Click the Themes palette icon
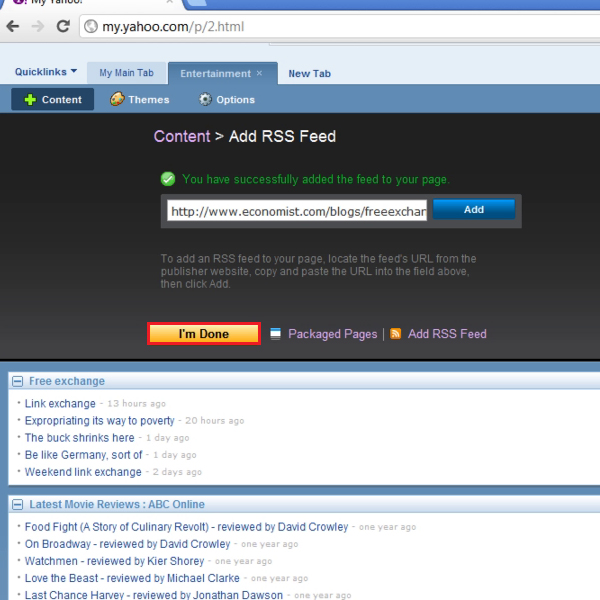Screen dimensions: 600x600 click(117, 99)
